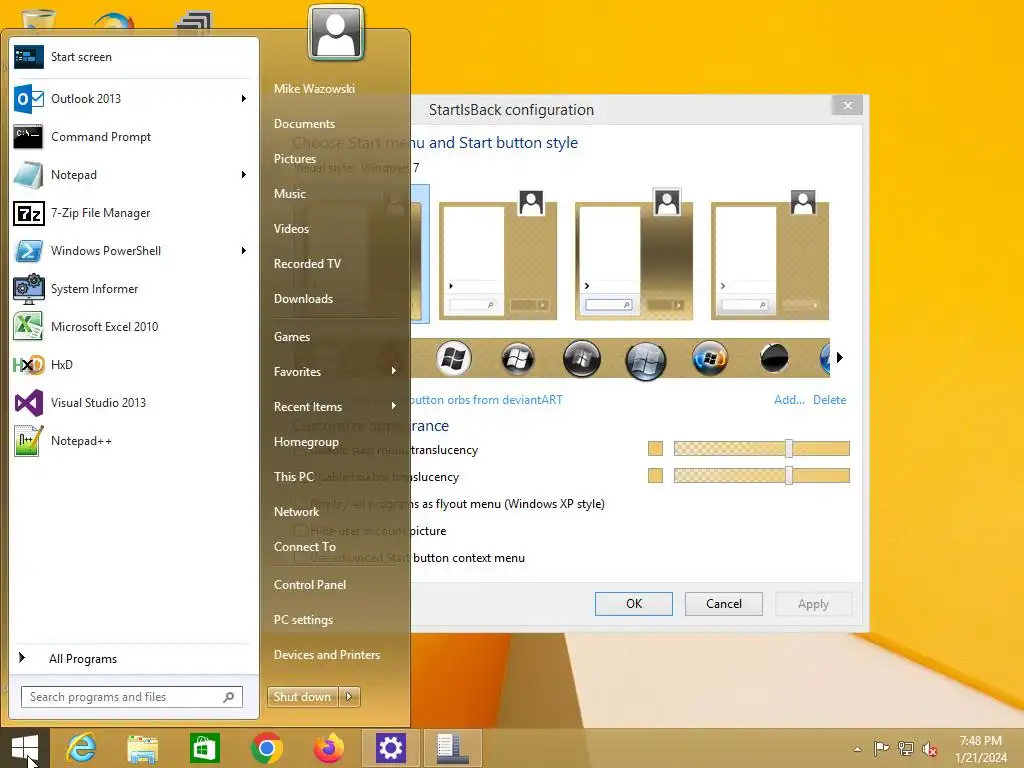Click Delete link for orbs
Image resolution: width=1024 pixels, height=768 pixels.
coord(829,400)
